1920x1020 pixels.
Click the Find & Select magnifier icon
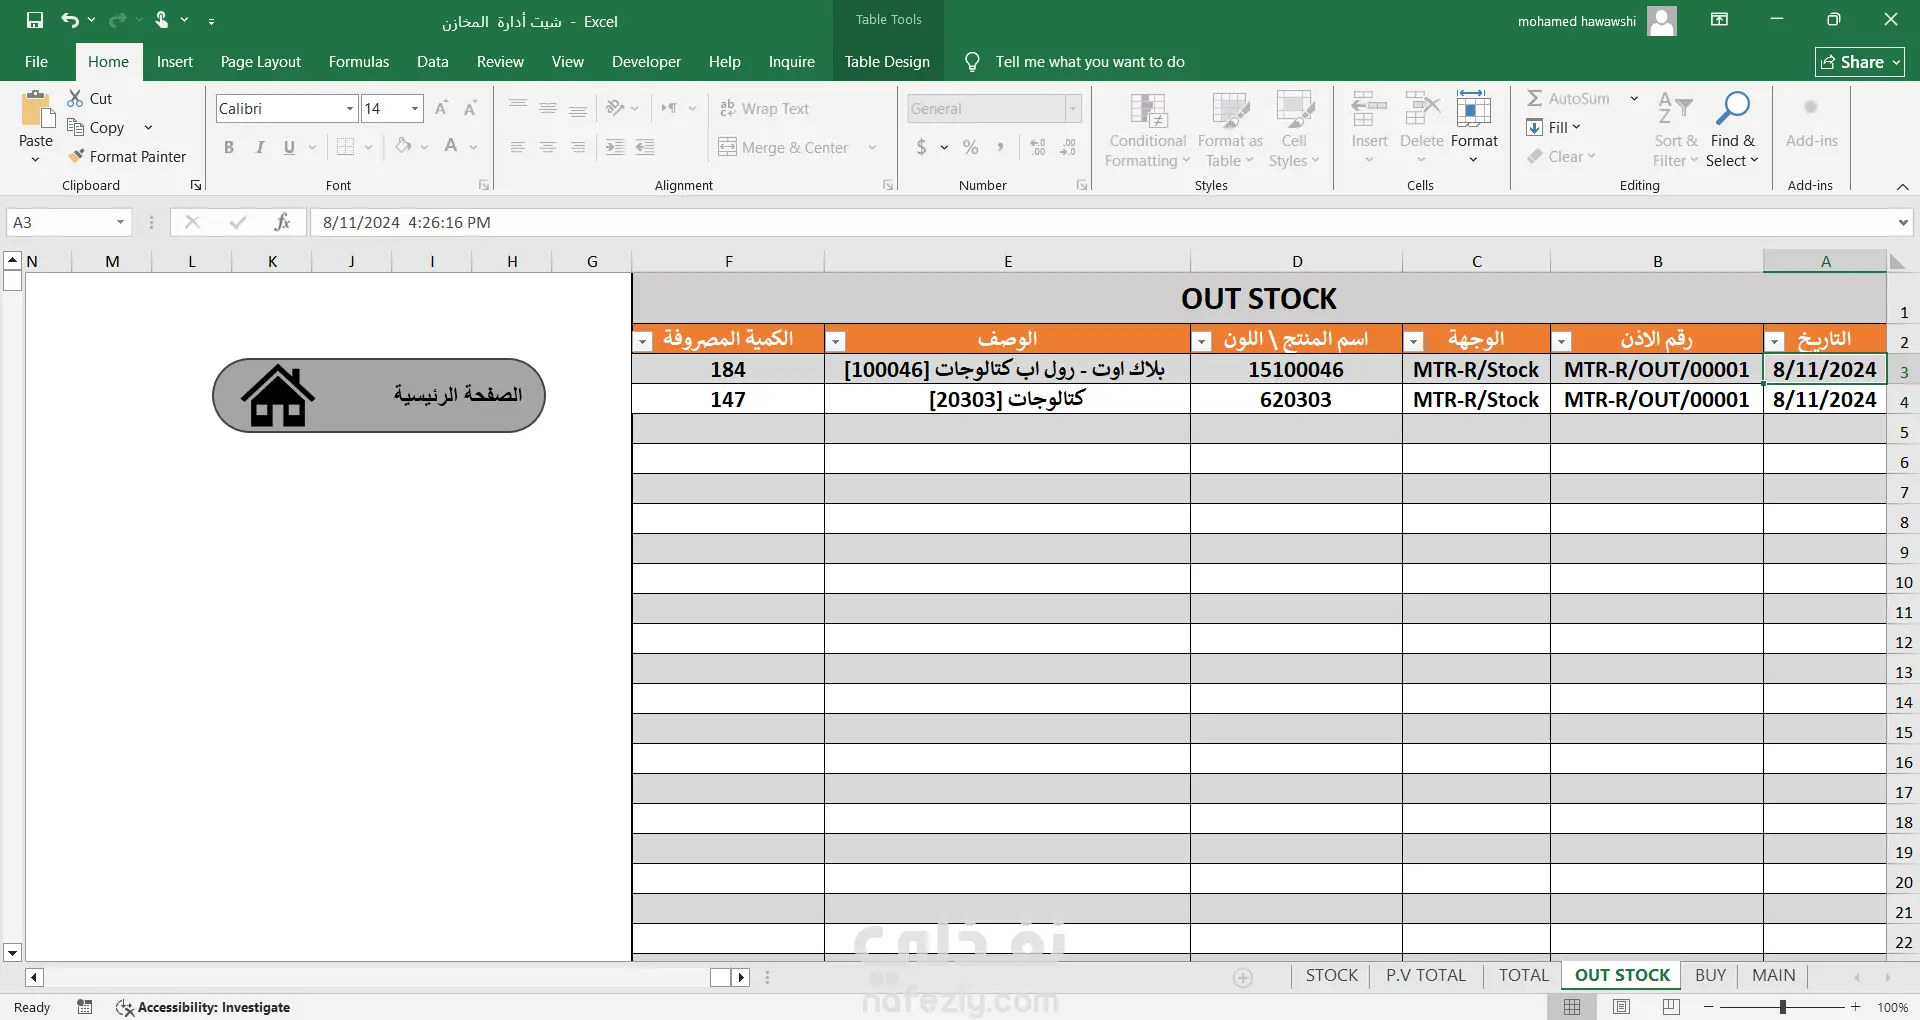pos(1732,109)
